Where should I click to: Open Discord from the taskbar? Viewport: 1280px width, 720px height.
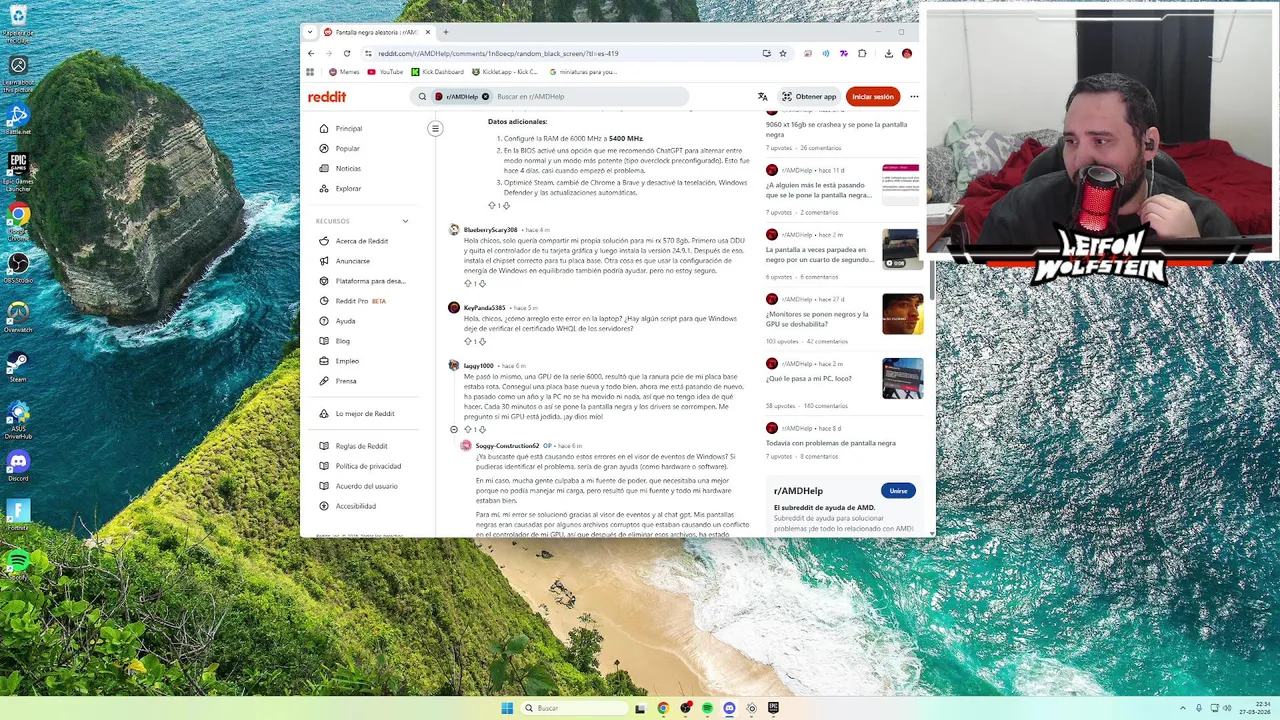point(729,708)
